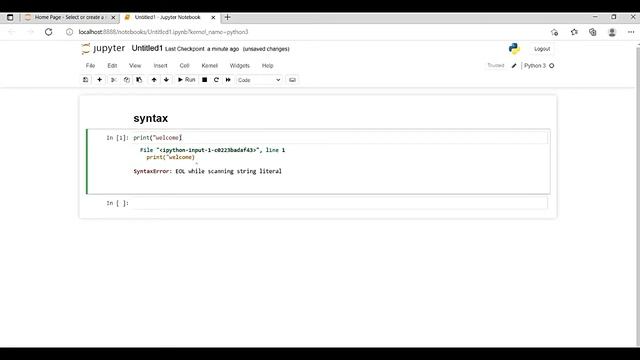Viewport: 640px width, 360px height.
Task: Open a new browser tab
Action: pos(227,17)
